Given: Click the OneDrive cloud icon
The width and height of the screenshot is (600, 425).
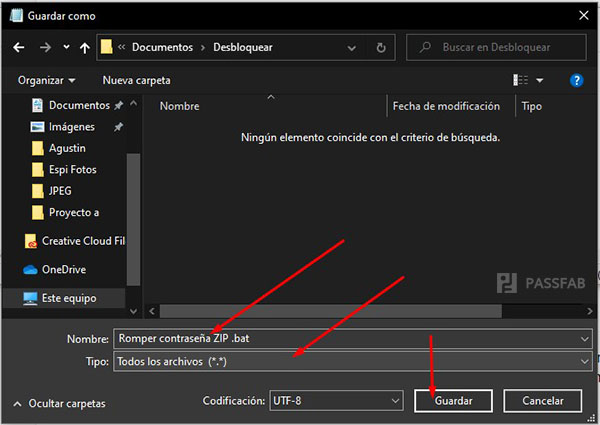Looking at the screenshot, I should (x=30, y=270).
